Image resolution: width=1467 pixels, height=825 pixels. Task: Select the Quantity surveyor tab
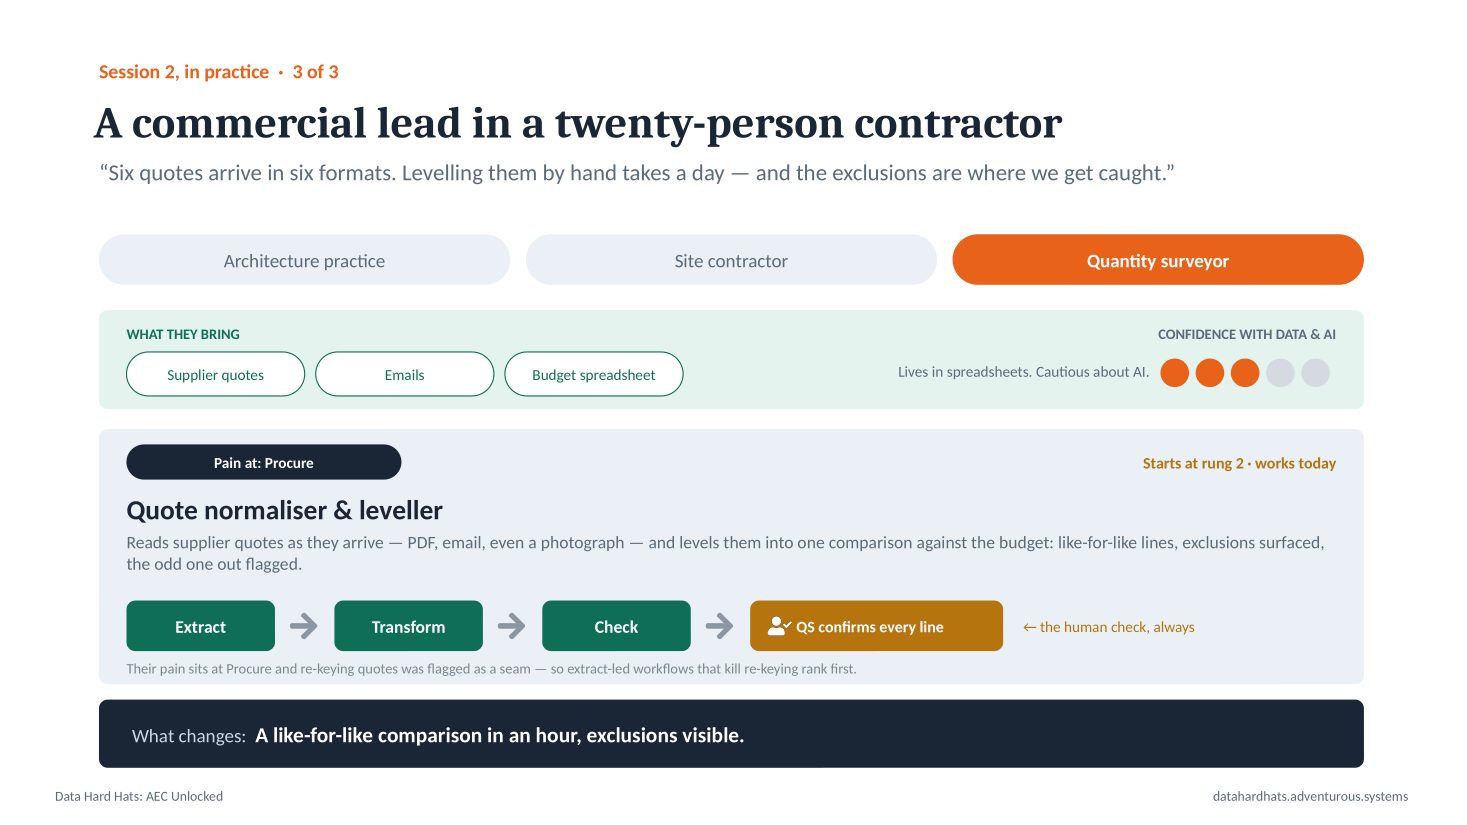1158,260
